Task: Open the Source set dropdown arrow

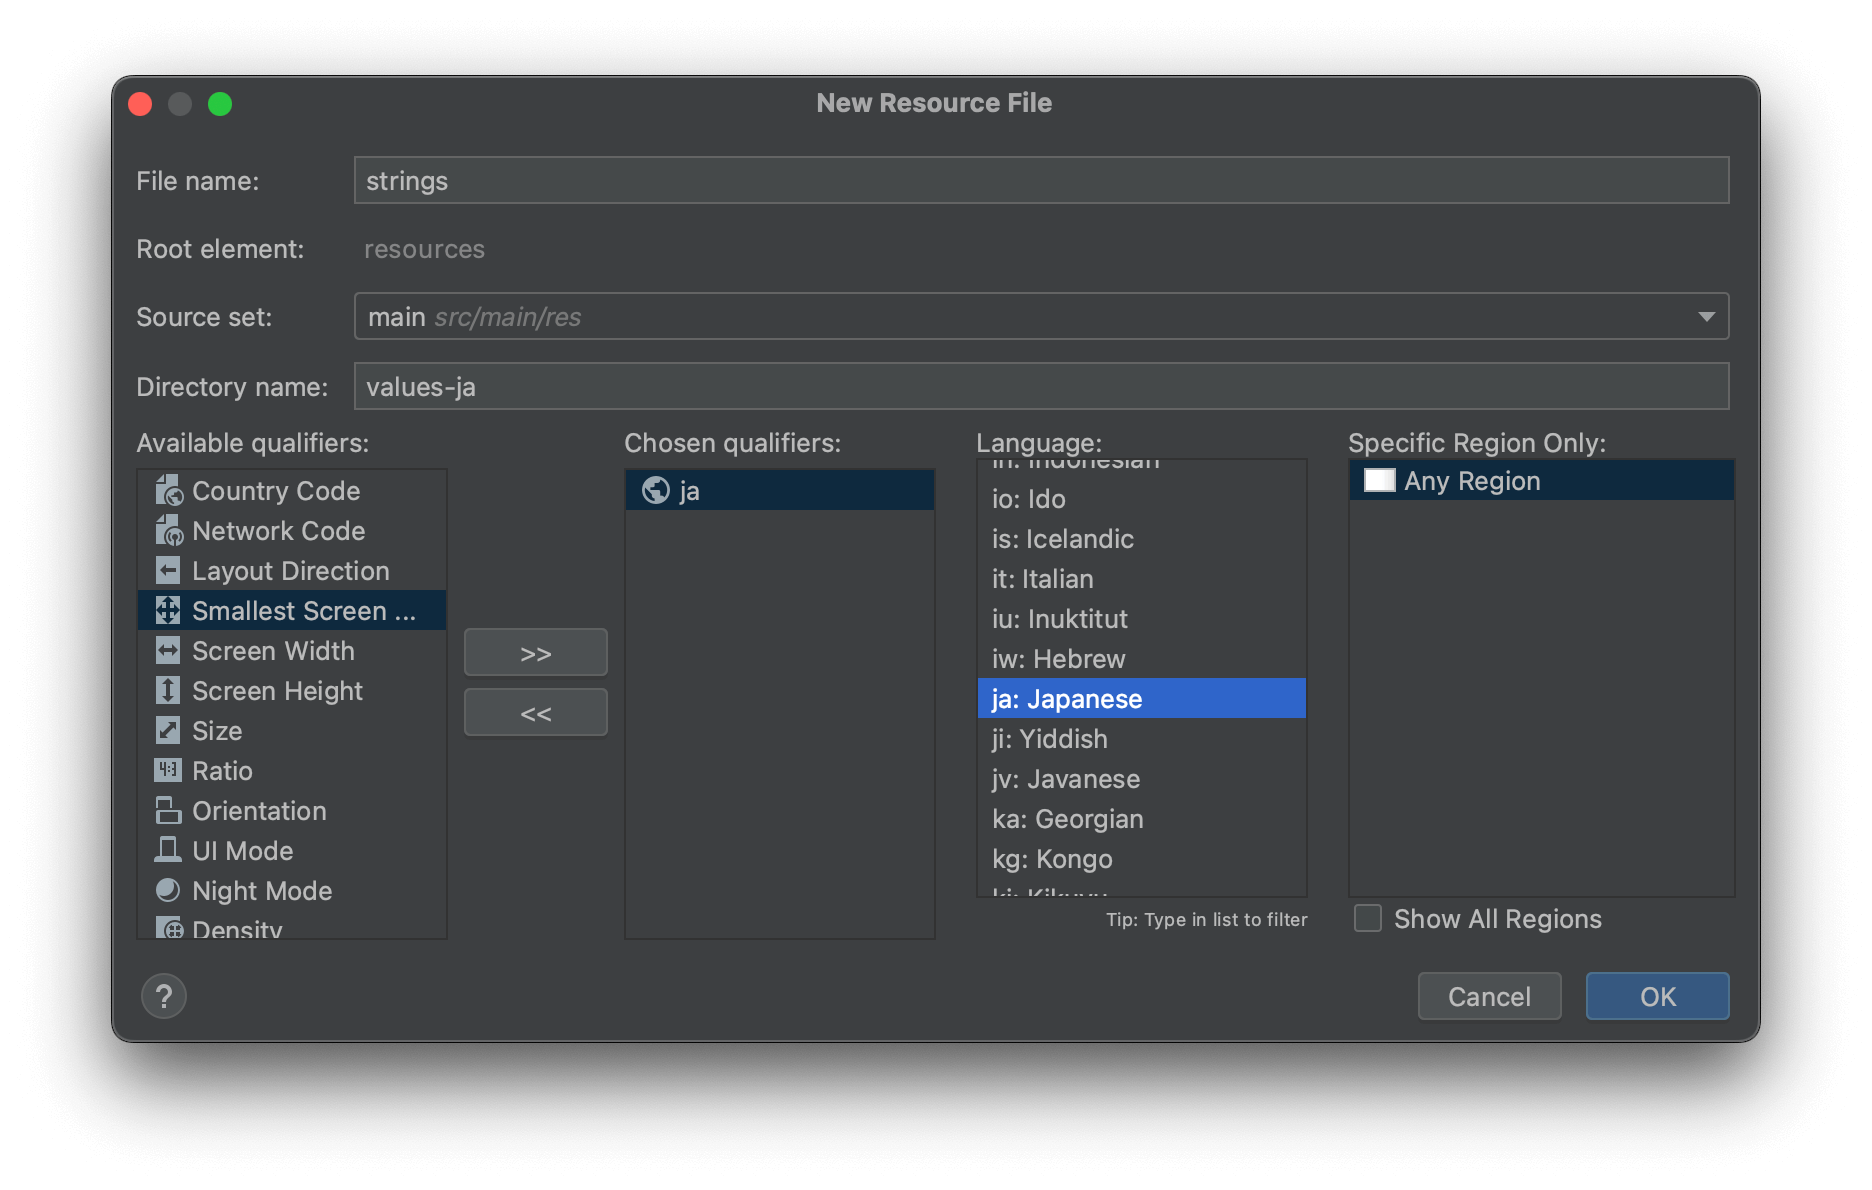Action: click(x=1706, y=317)
